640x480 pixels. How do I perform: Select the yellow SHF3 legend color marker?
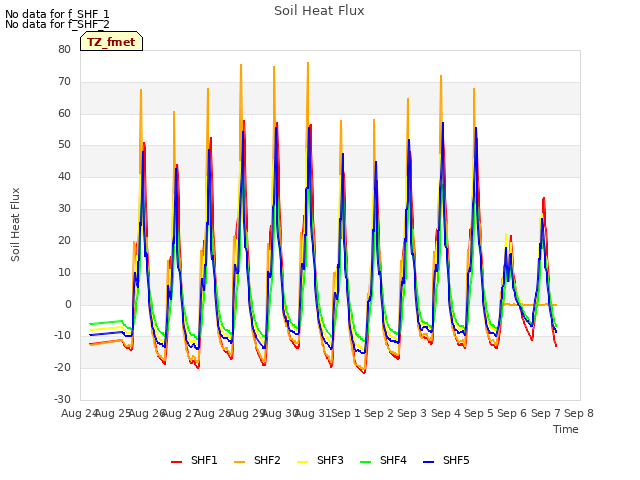(302, 462)
